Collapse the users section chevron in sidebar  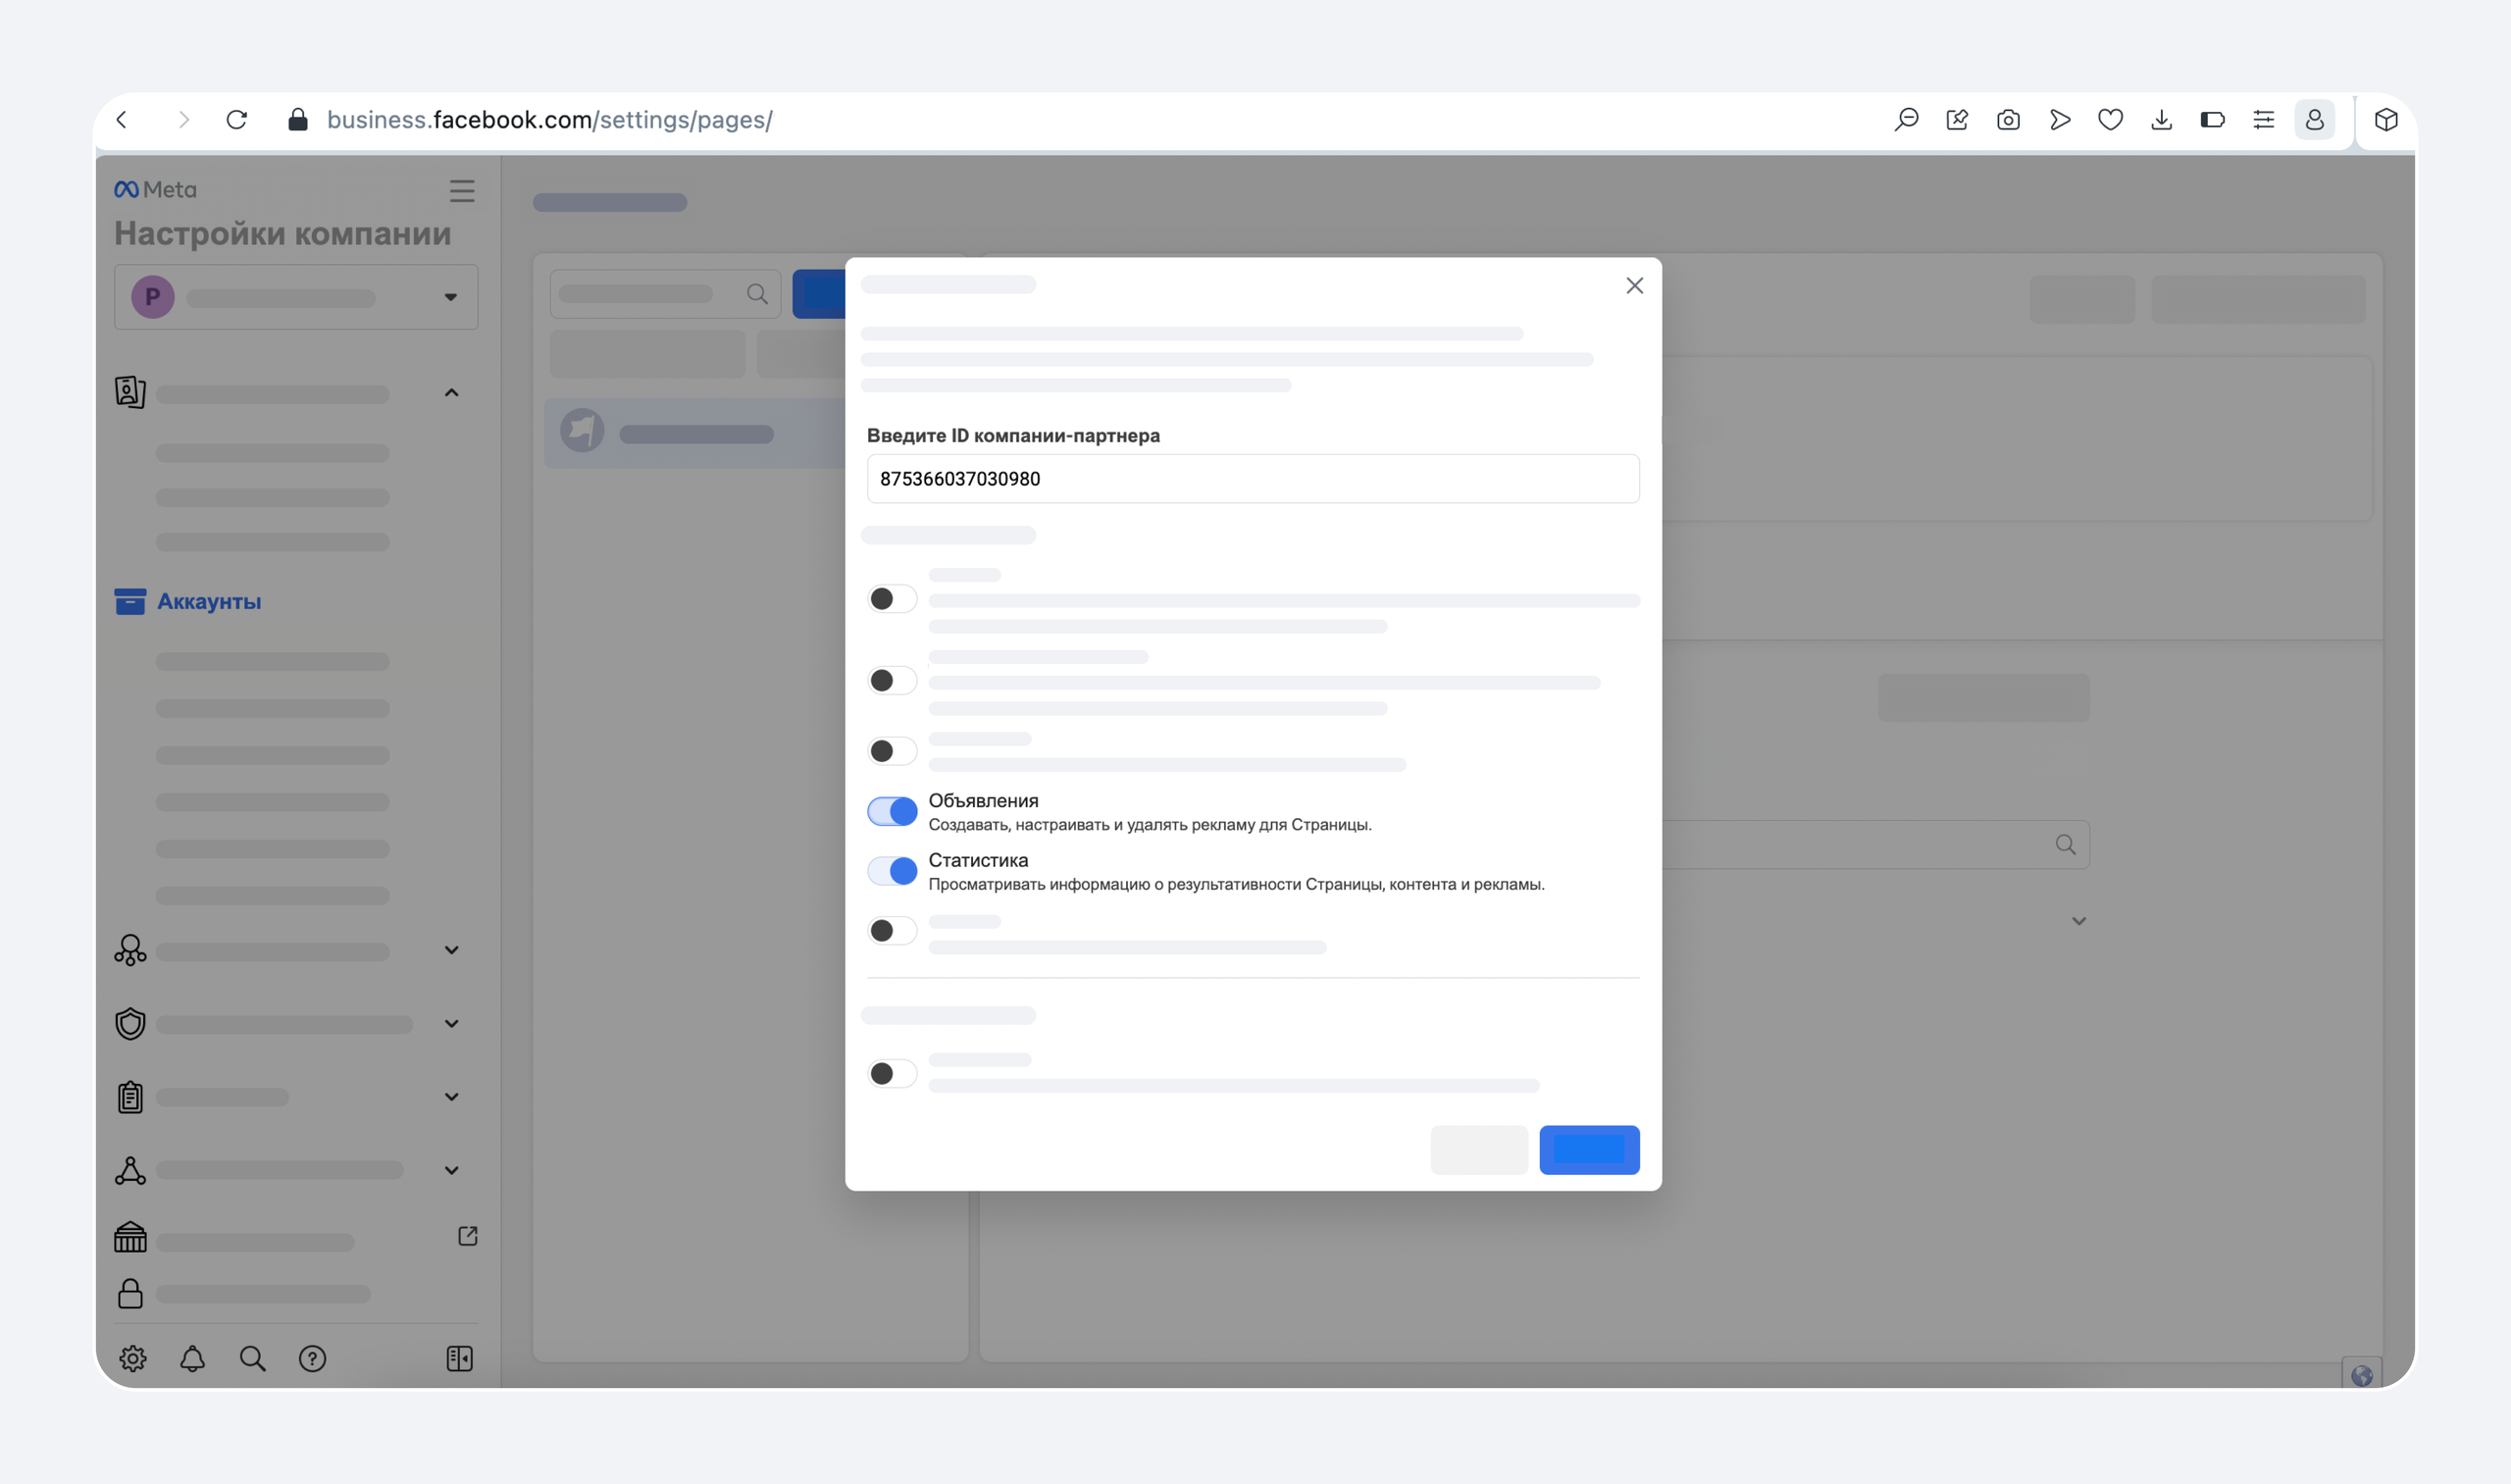451,393
